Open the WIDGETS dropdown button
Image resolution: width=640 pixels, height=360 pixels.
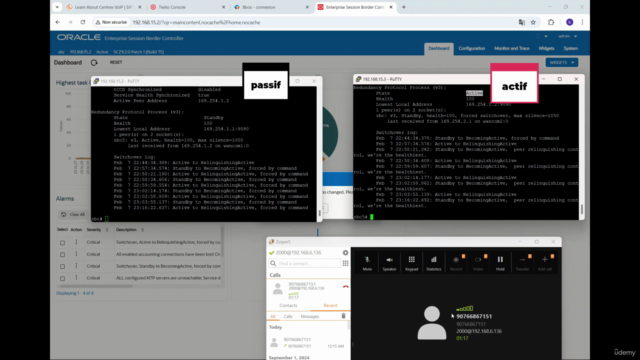click(x=562, y=62)
